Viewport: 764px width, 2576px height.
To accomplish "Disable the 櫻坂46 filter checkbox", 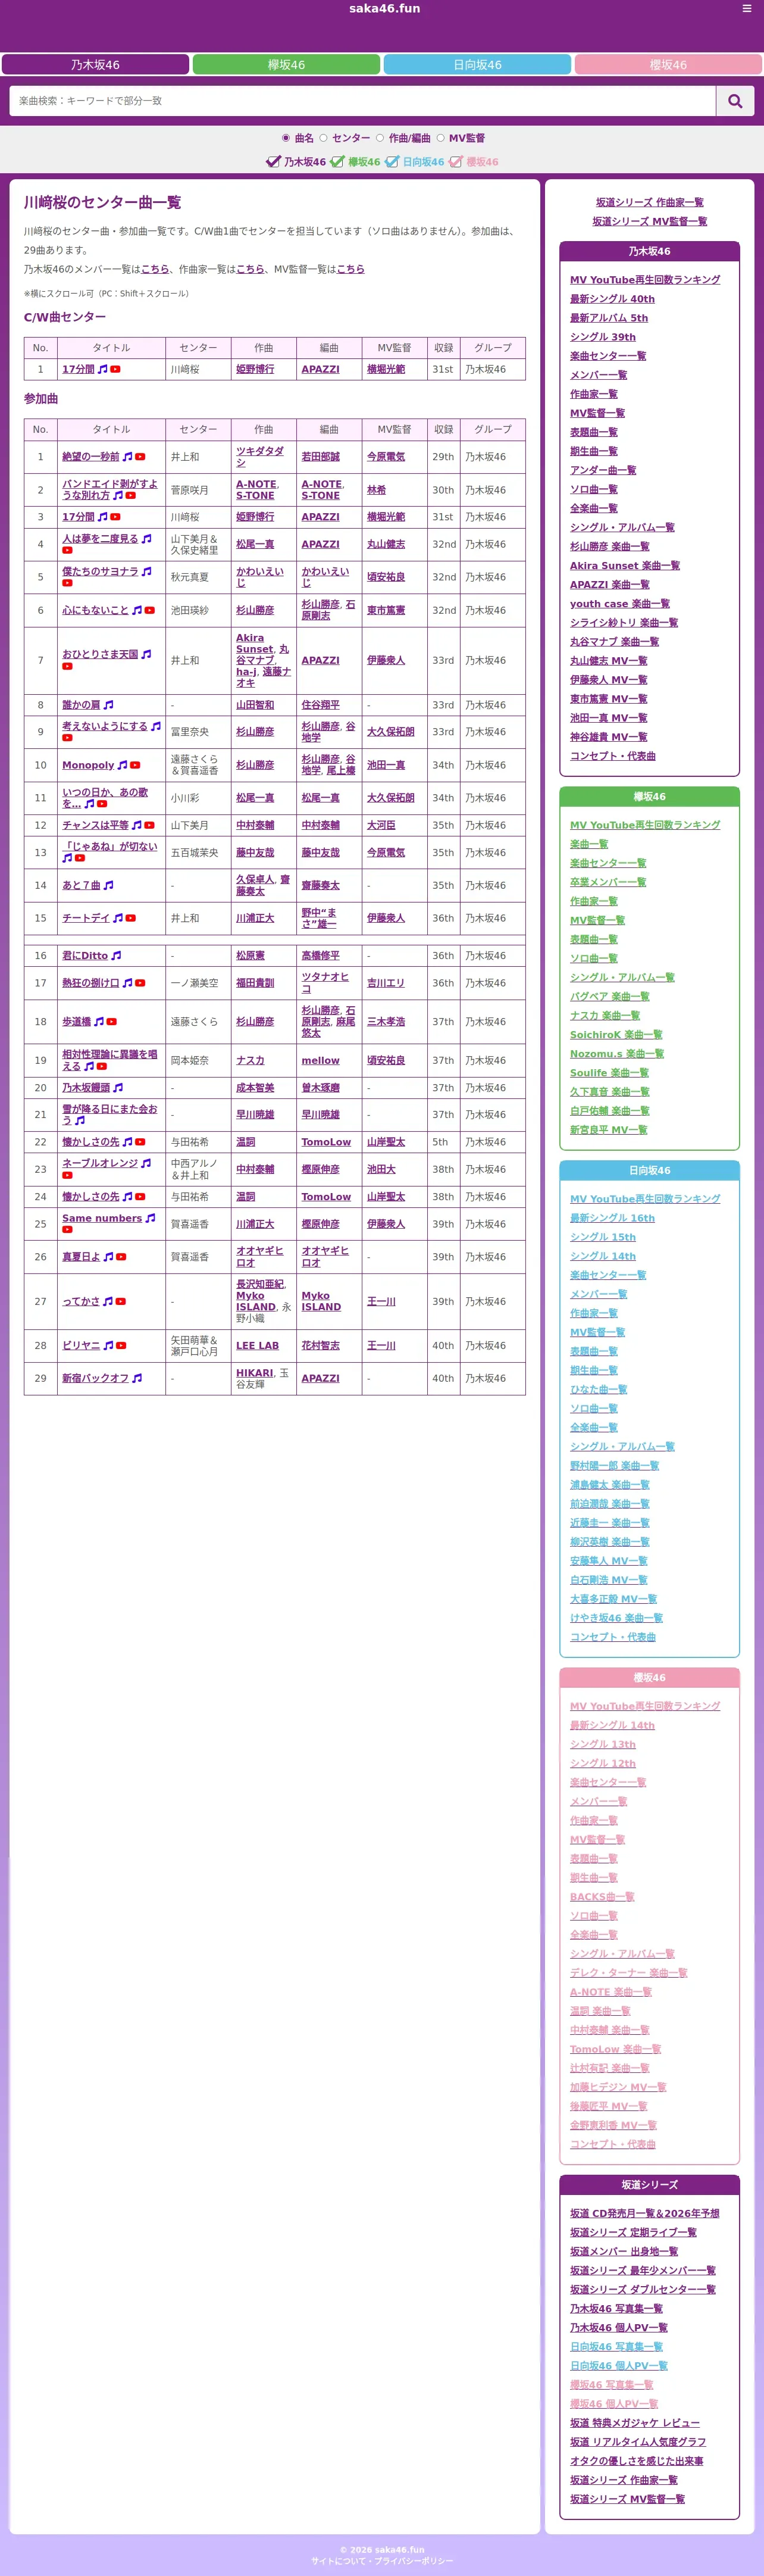I will [x=455, y=161].
